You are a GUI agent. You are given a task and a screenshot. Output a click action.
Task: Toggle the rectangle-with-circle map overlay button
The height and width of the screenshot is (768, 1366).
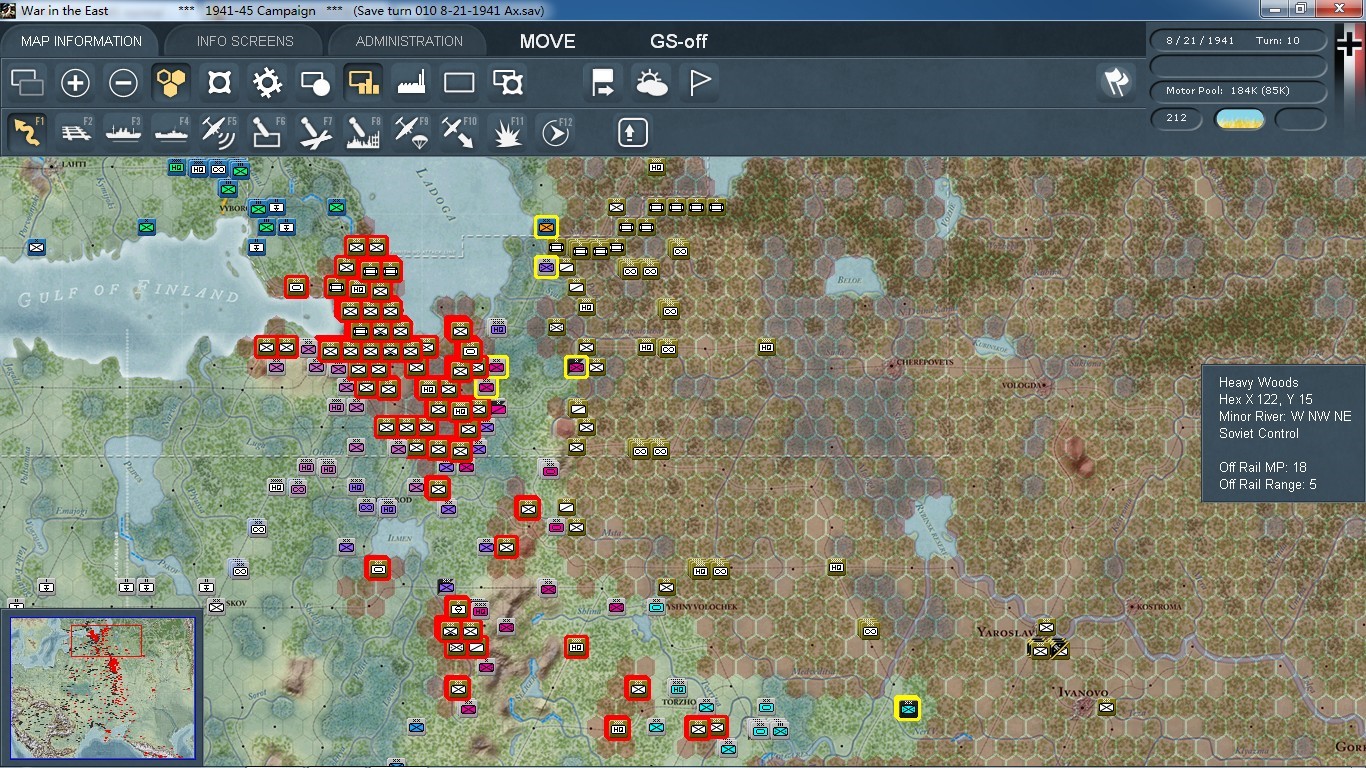click(x=315, y=83)
